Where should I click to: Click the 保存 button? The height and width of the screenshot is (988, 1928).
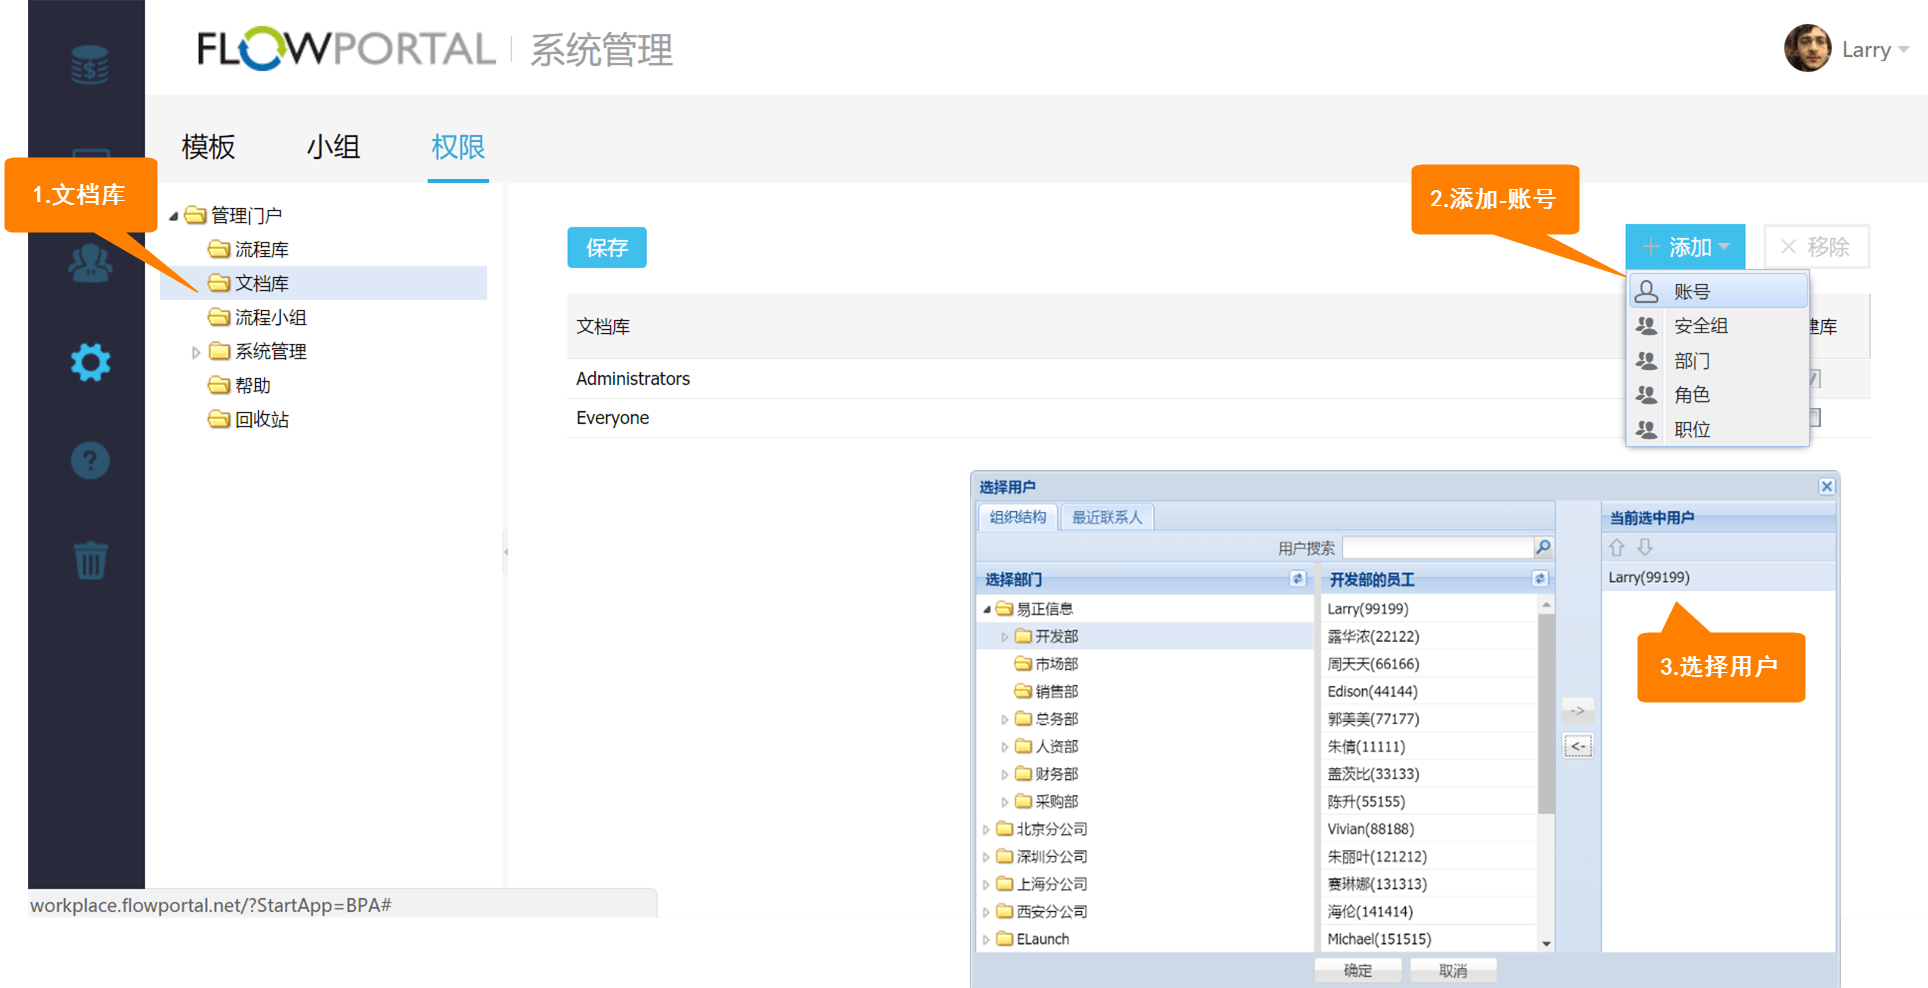pyautogui.click(x=606, y=248)
